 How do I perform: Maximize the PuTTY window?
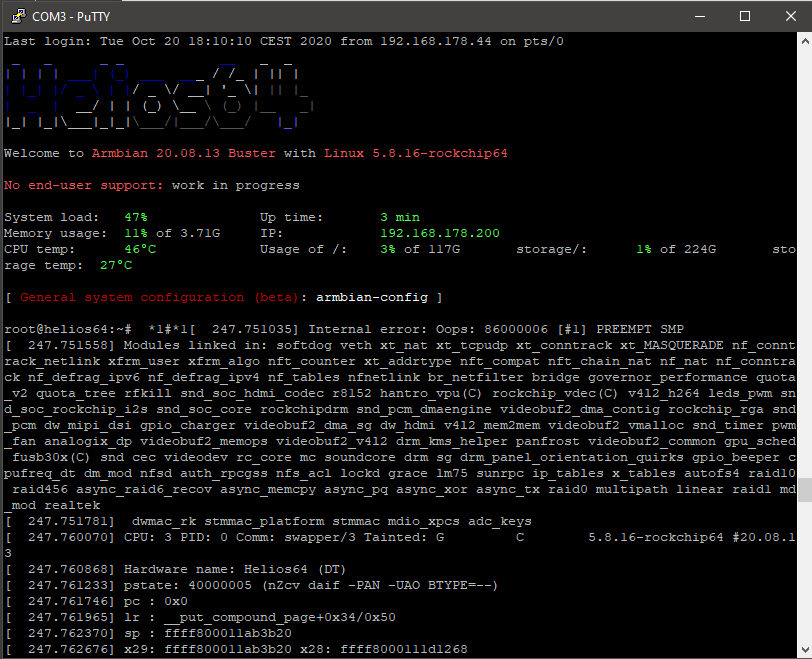pos(745,16)
